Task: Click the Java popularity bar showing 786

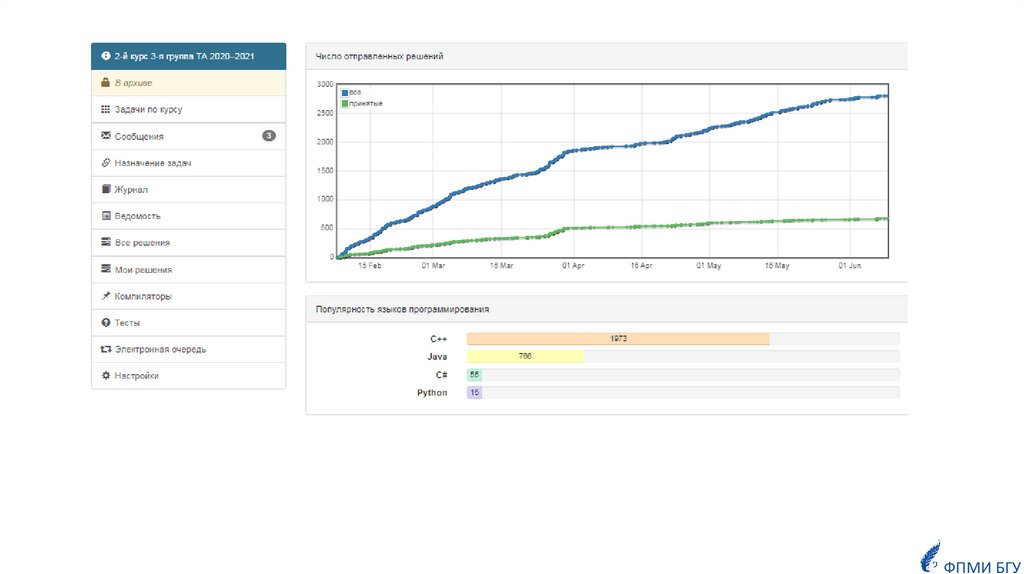Action: tap(525, 357)
